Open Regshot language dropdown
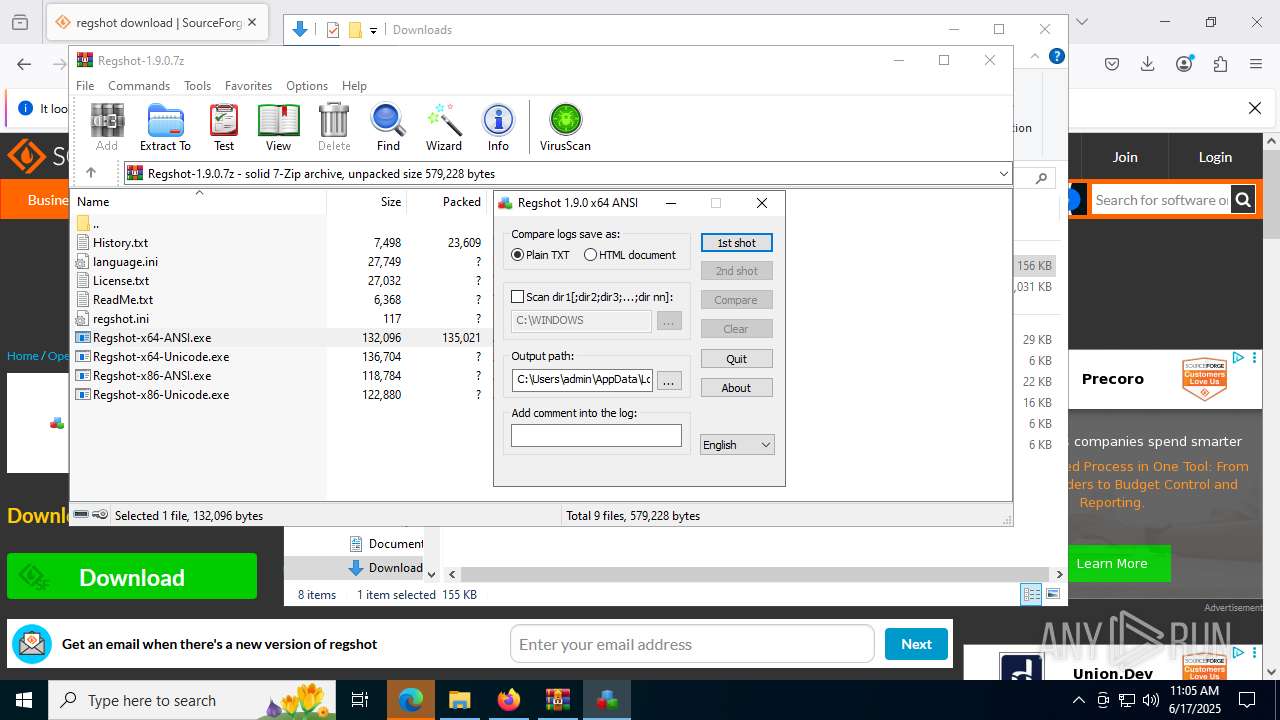This screenshot has height=720, width=1280. tap(737, 445)
